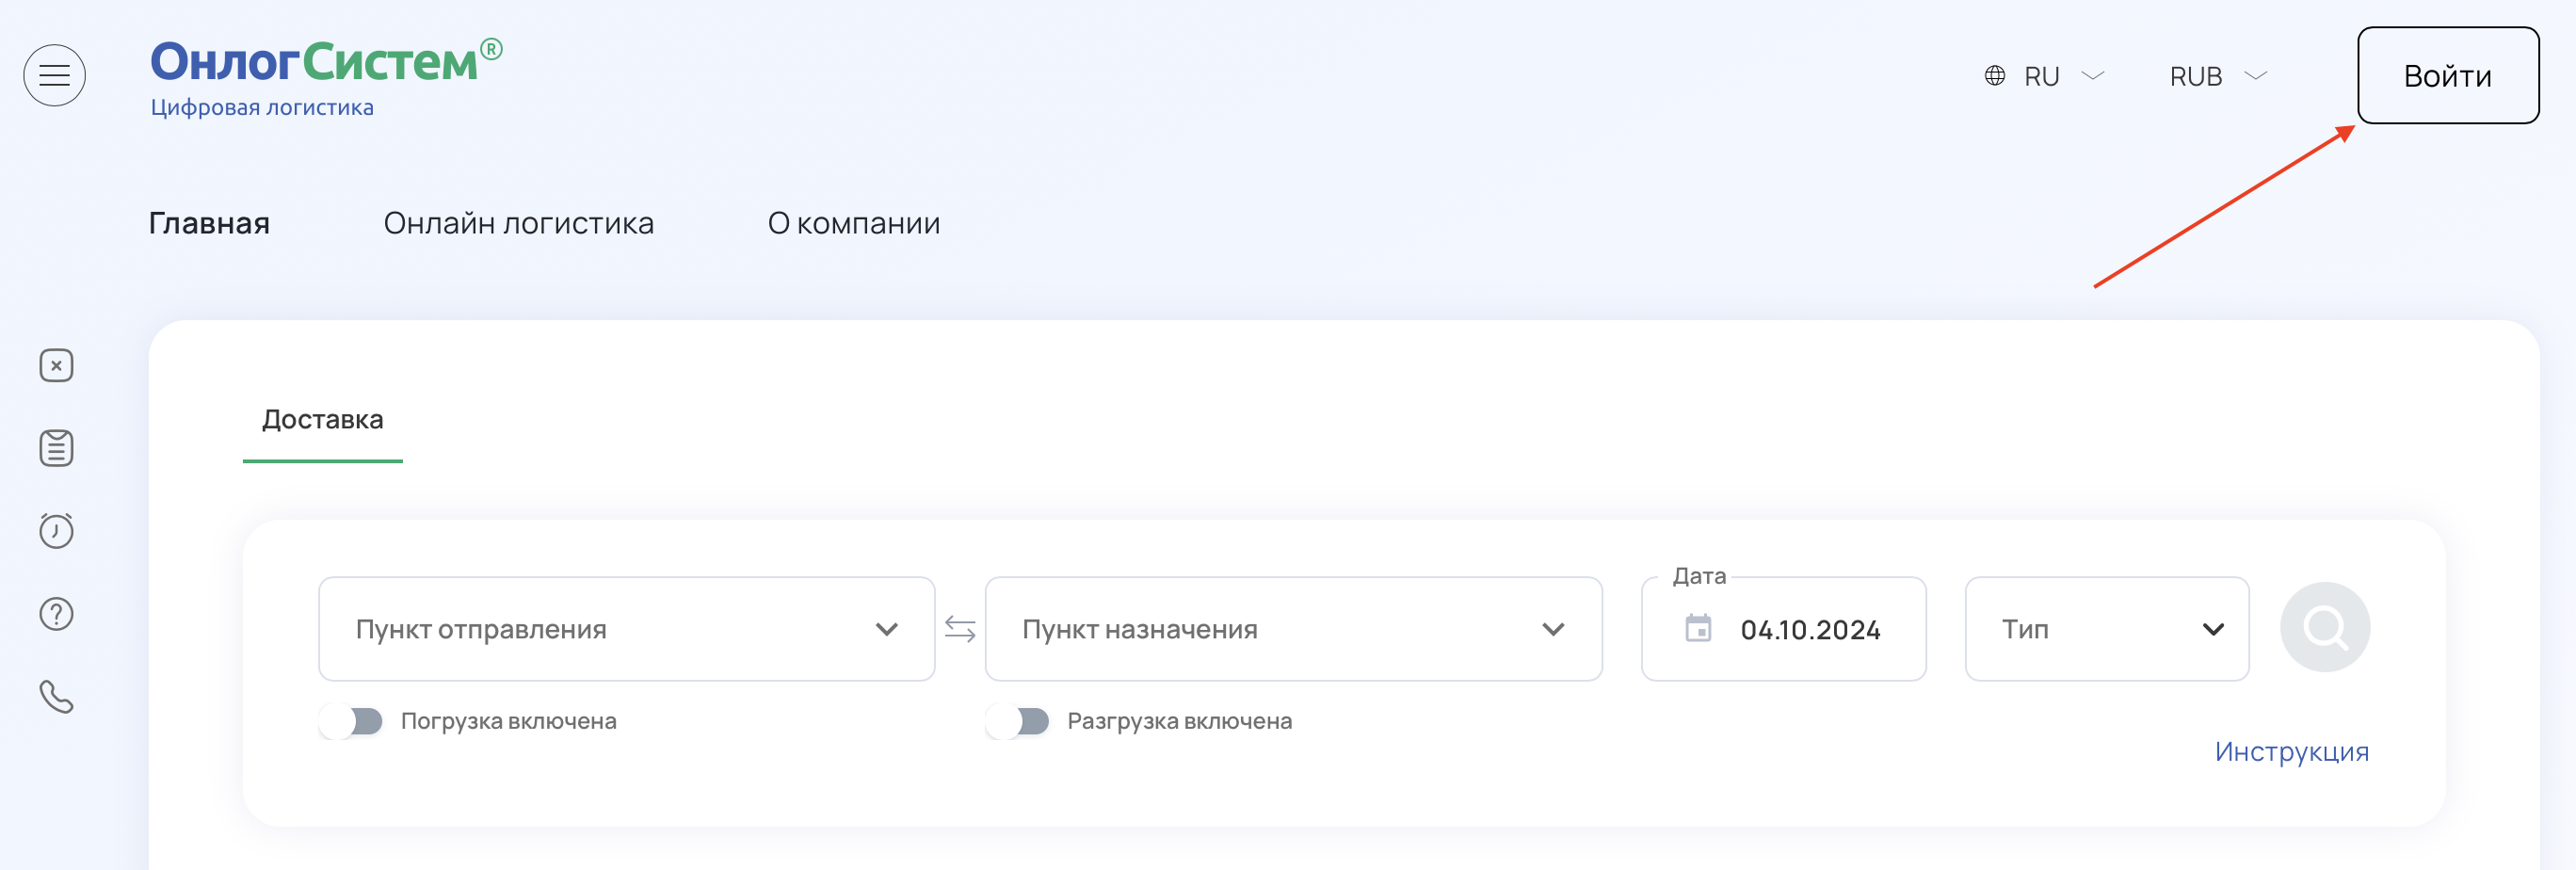Click the date field 04.10.2024

[1783, 629]
